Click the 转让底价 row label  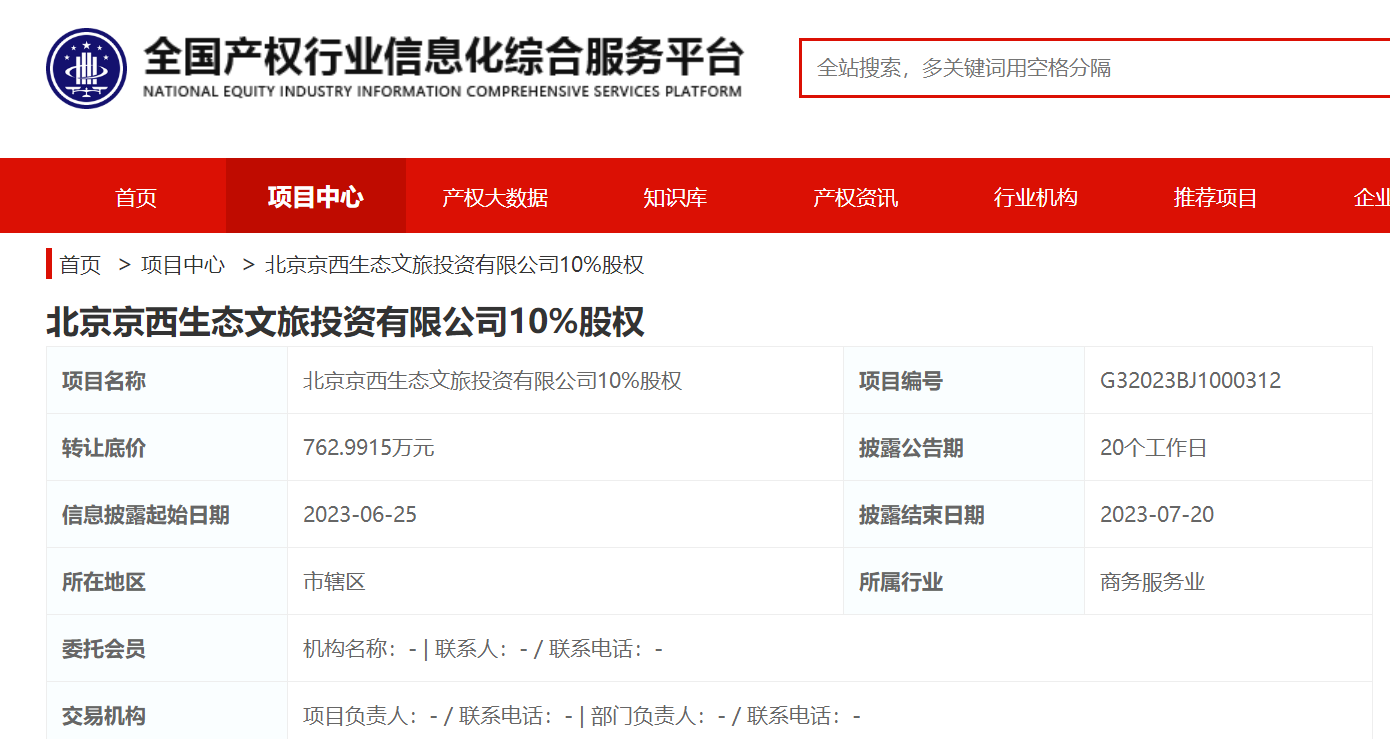[102, 447]
